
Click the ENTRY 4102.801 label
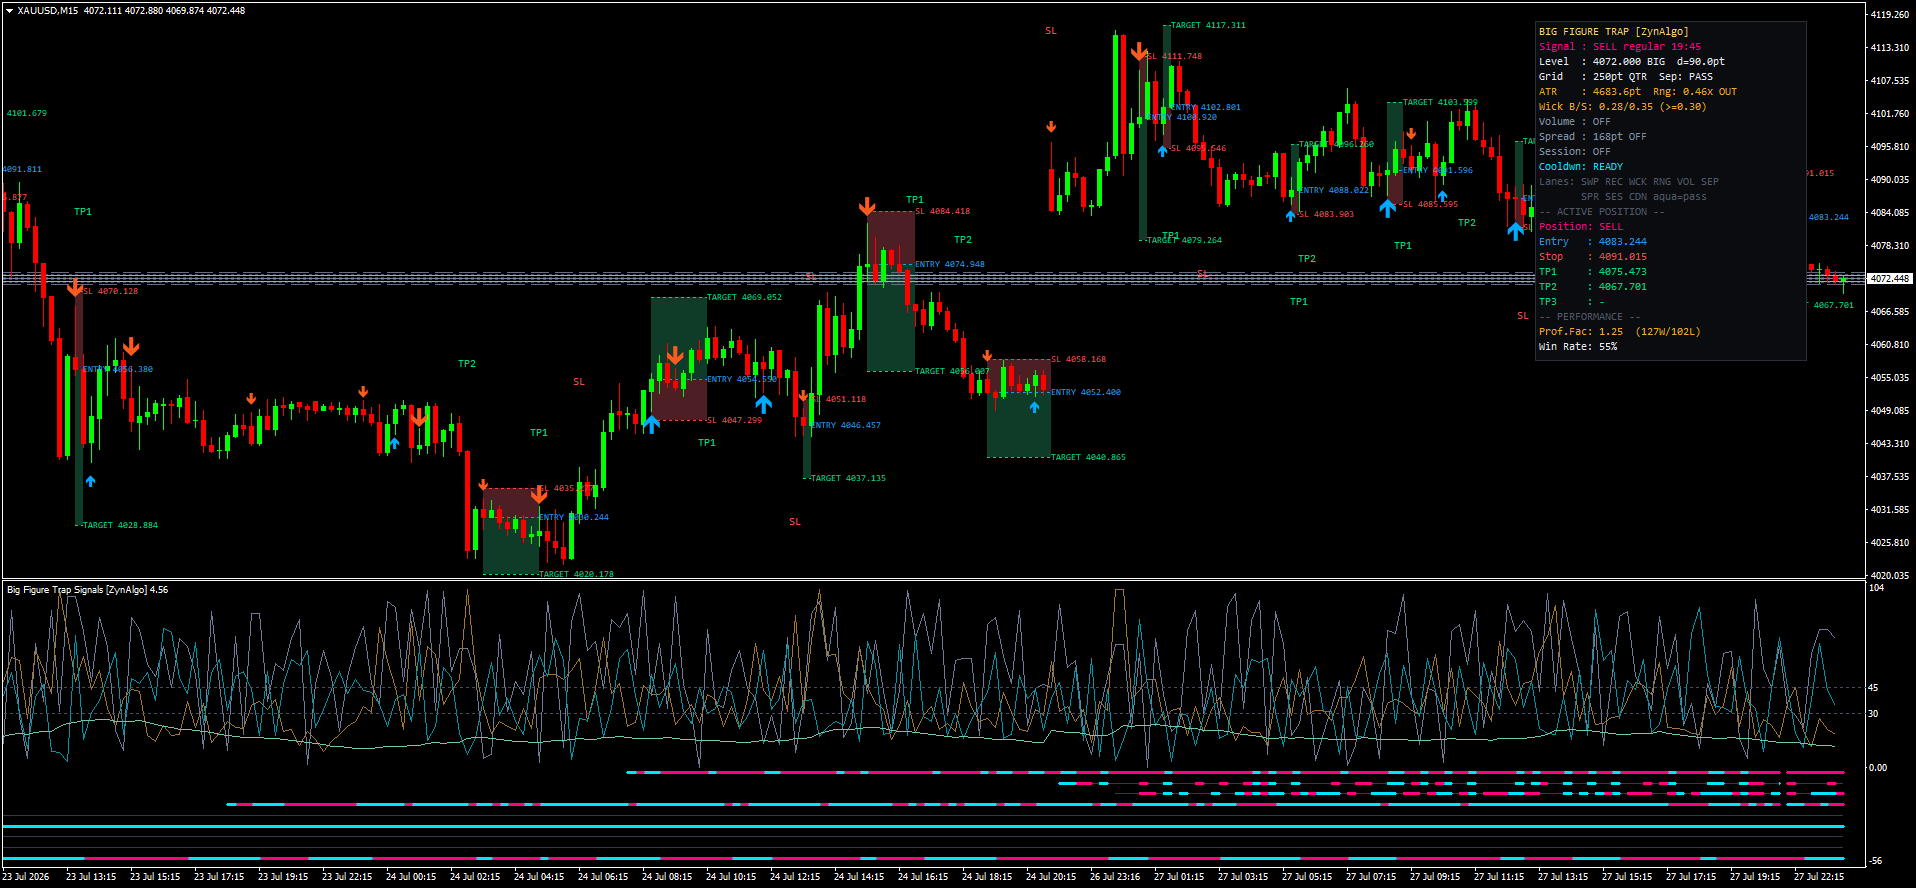1205,107
